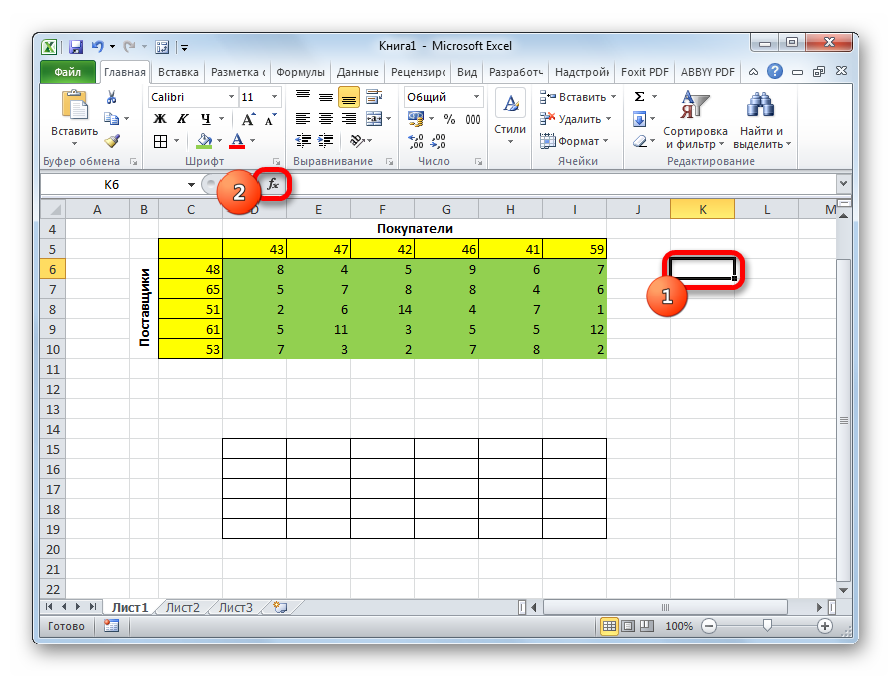Save the workbook with the floppy disk icon
The image size is (892, 677).
pyautogui.click(x=76, y=46)
